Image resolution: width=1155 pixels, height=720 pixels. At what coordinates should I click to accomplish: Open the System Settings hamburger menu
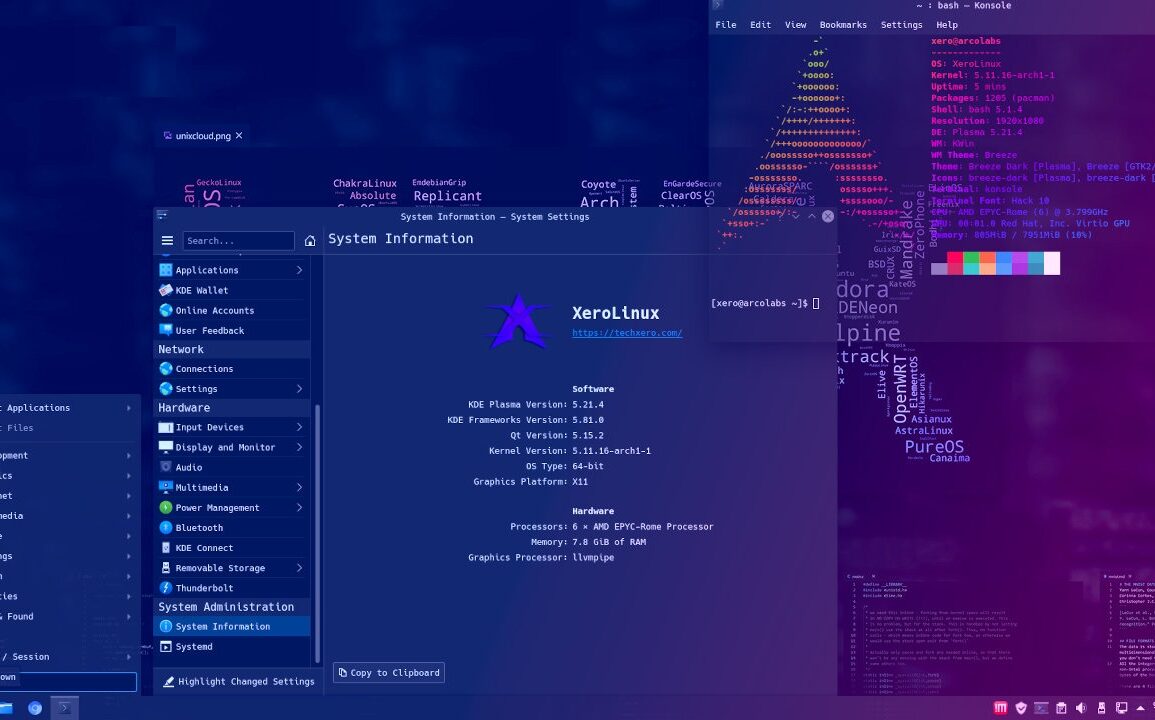167,241
